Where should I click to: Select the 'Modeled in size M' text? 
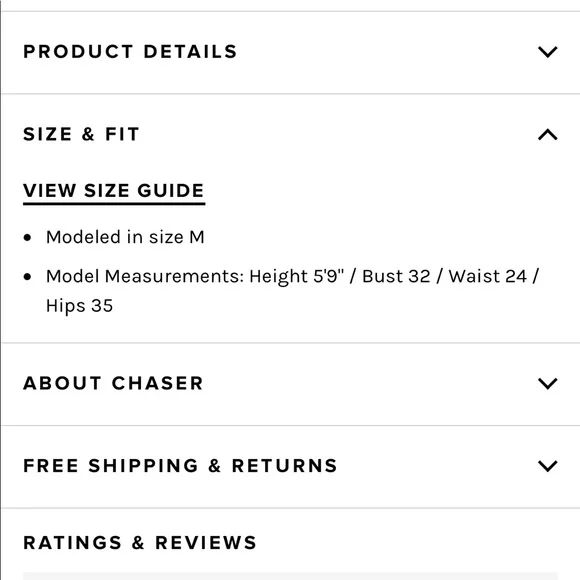pos(125,237)
